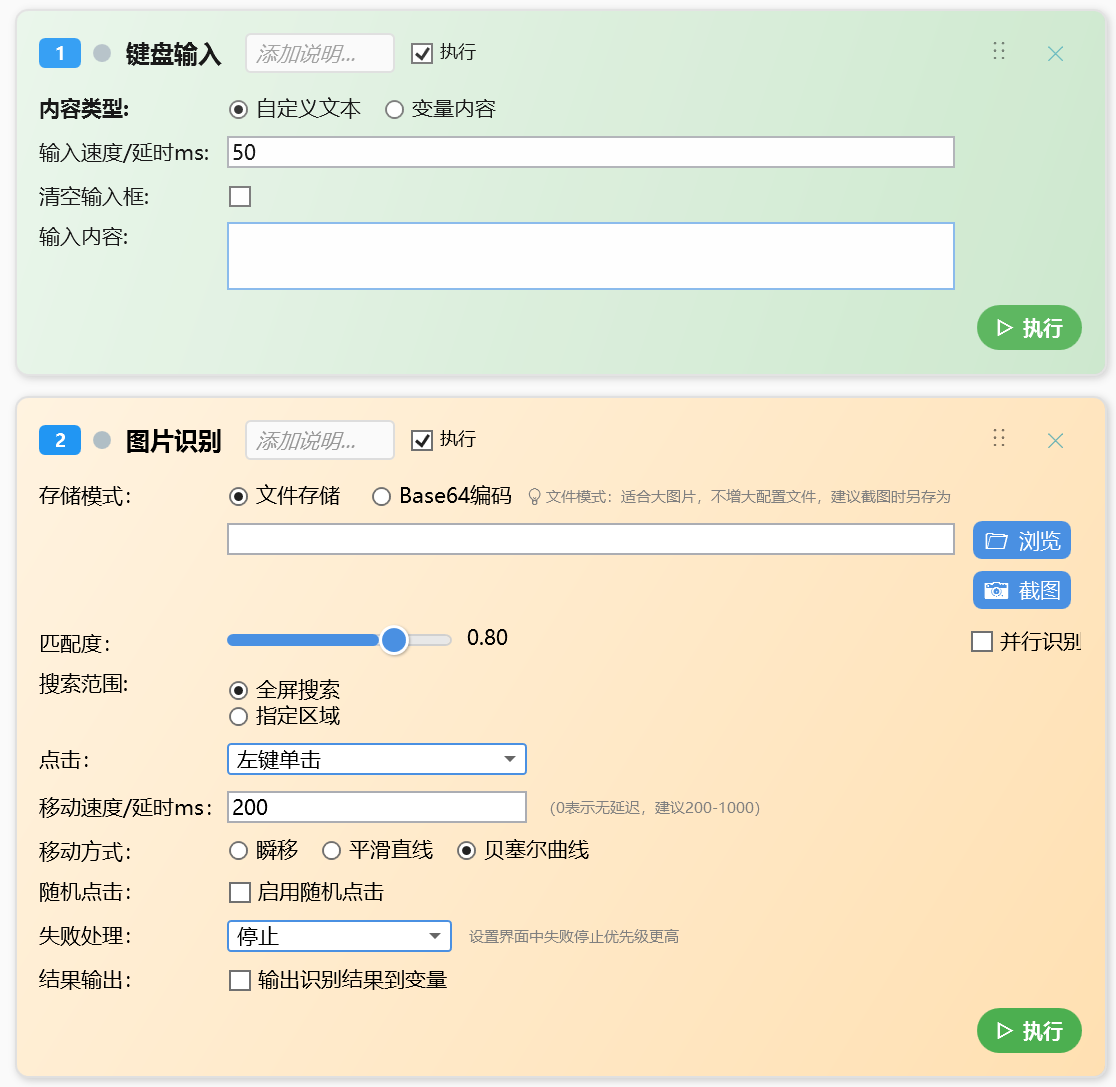The image size is (1116, 1087).
Task: Click the 浏览 browse button
Action: click(x=1021, y=540)
